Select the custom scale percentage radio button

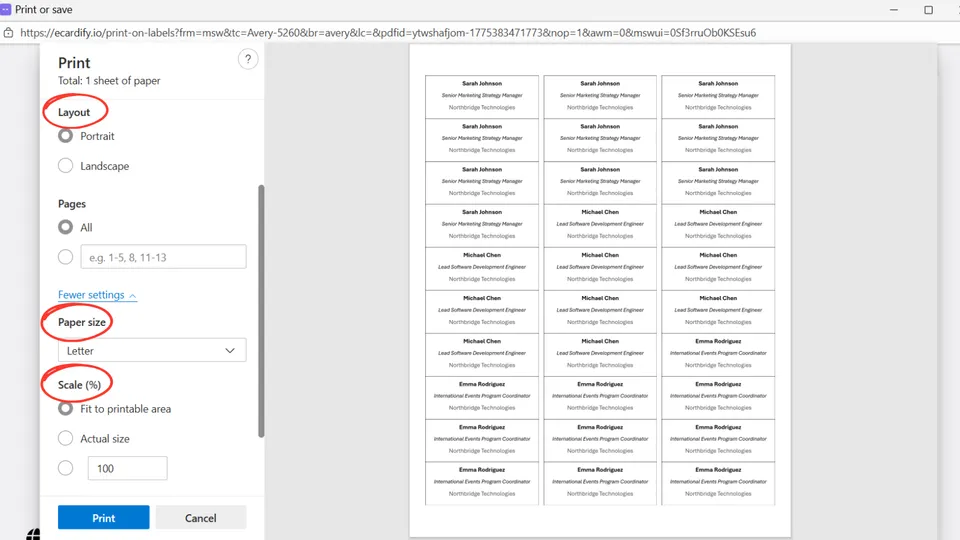[x=66, y=468]
